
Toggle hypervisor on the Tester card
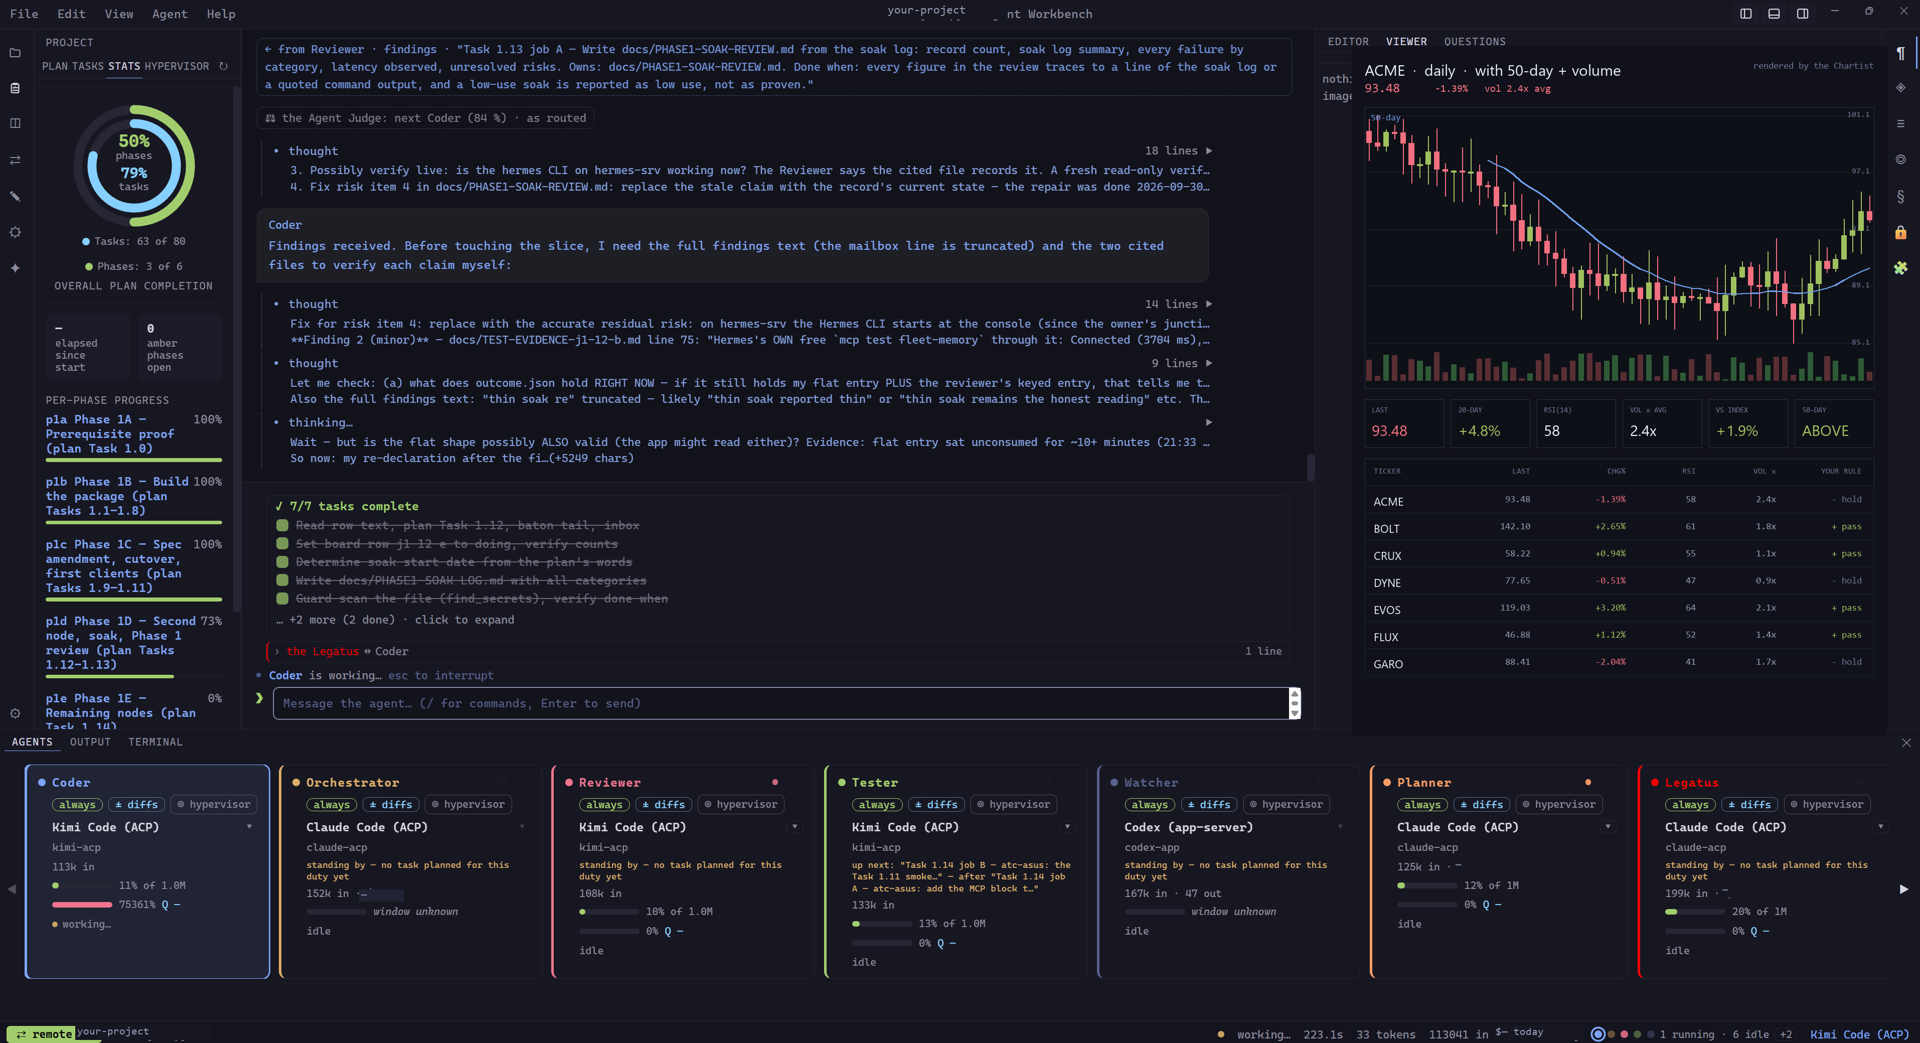tap(1013, 805)
